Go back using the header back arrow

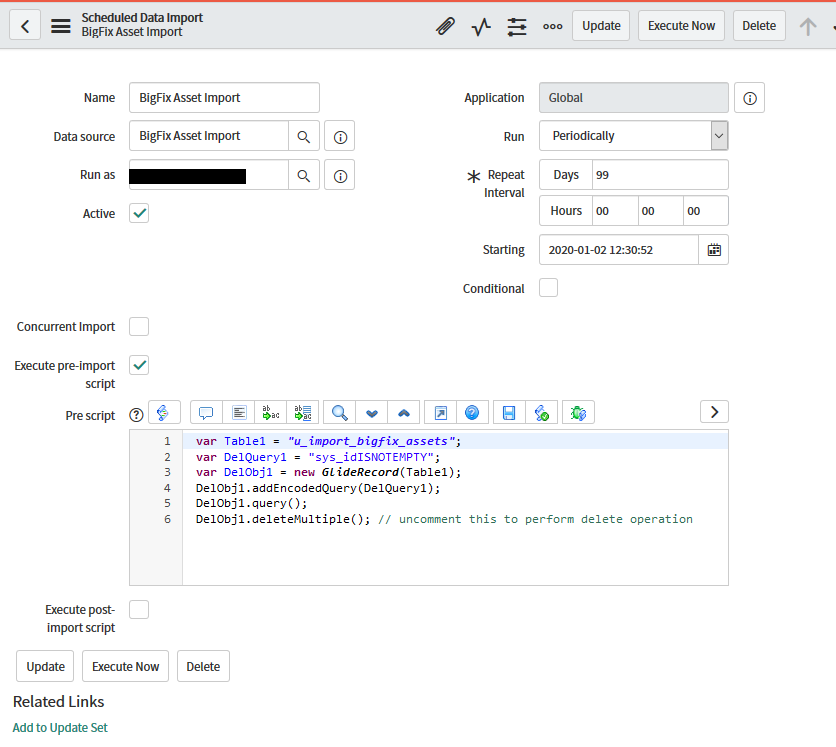pyautogui.click(x=25, y=26)
